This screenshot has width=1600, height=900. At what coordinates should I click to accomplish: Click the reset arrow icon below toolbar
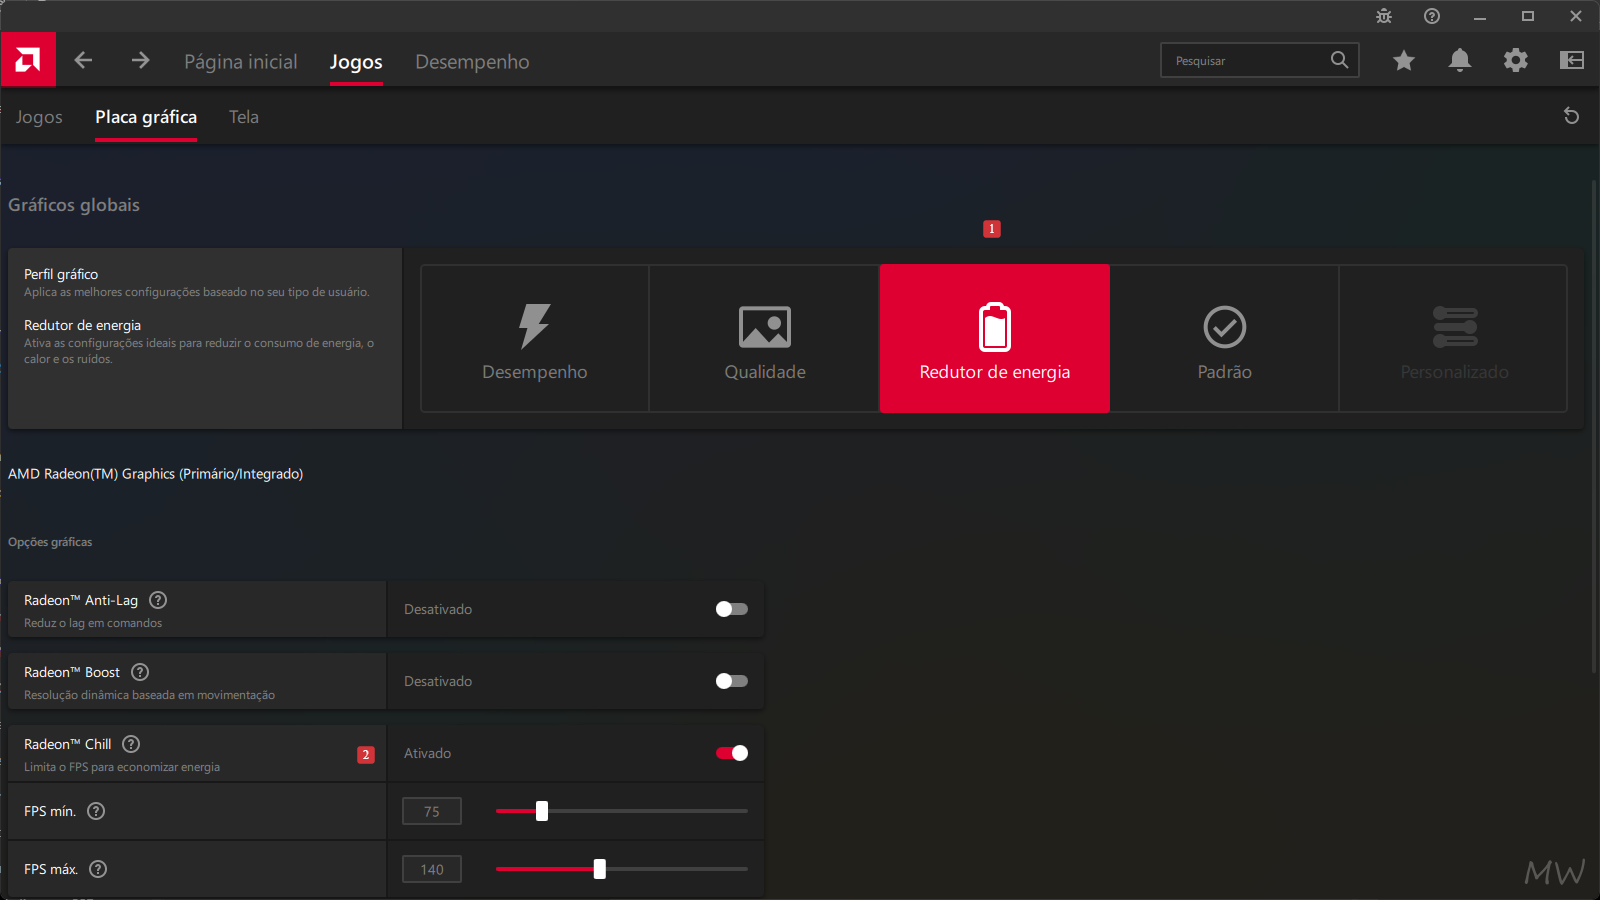click(1571, 116)
